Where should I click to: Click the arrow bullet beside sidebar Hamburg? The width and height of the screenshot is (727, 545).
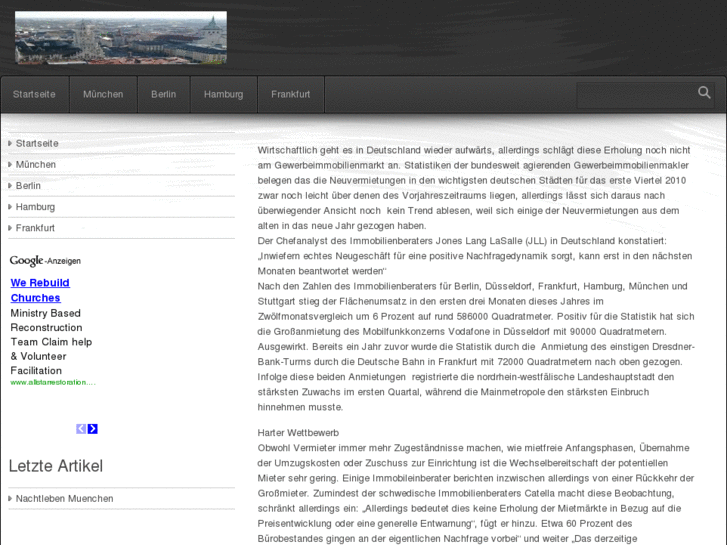10,207
